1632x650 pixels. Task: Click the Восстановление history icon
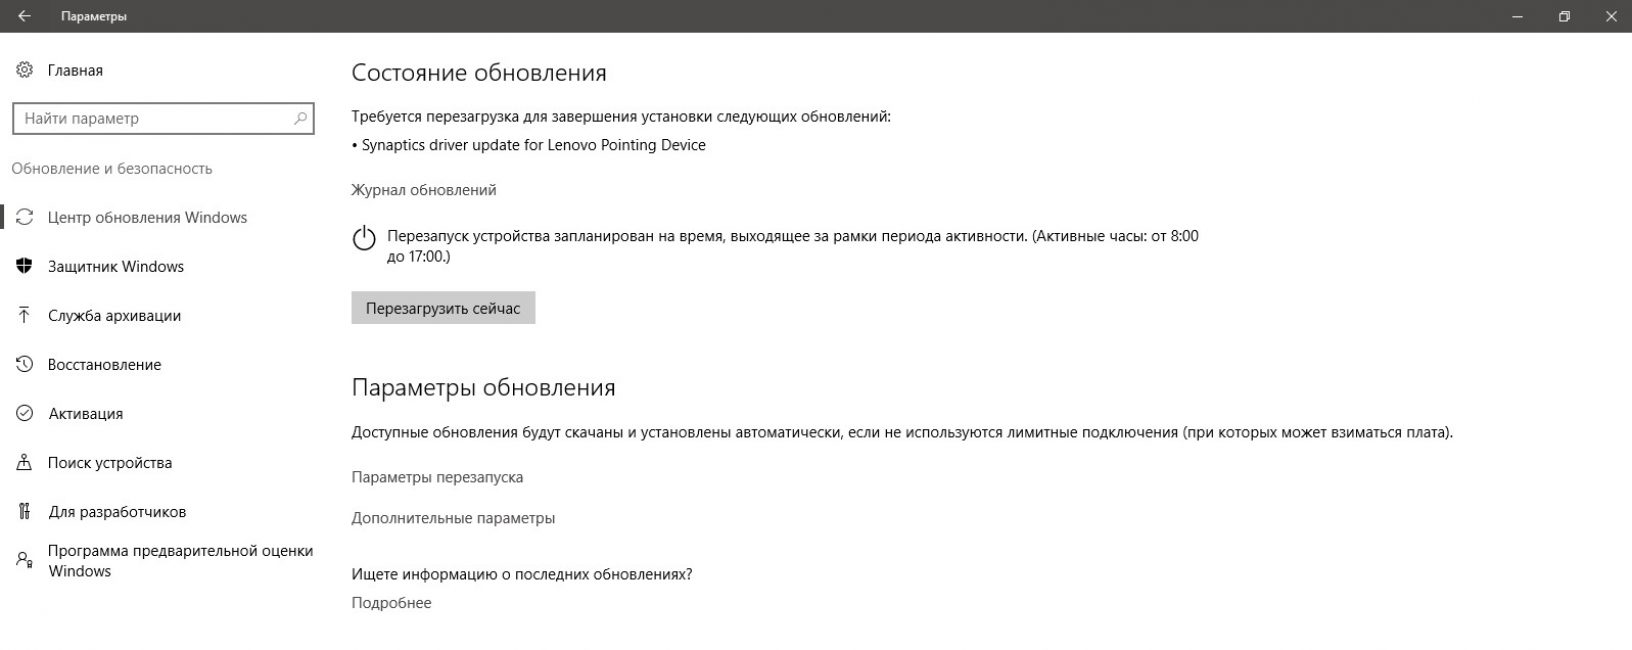[25, 364]
